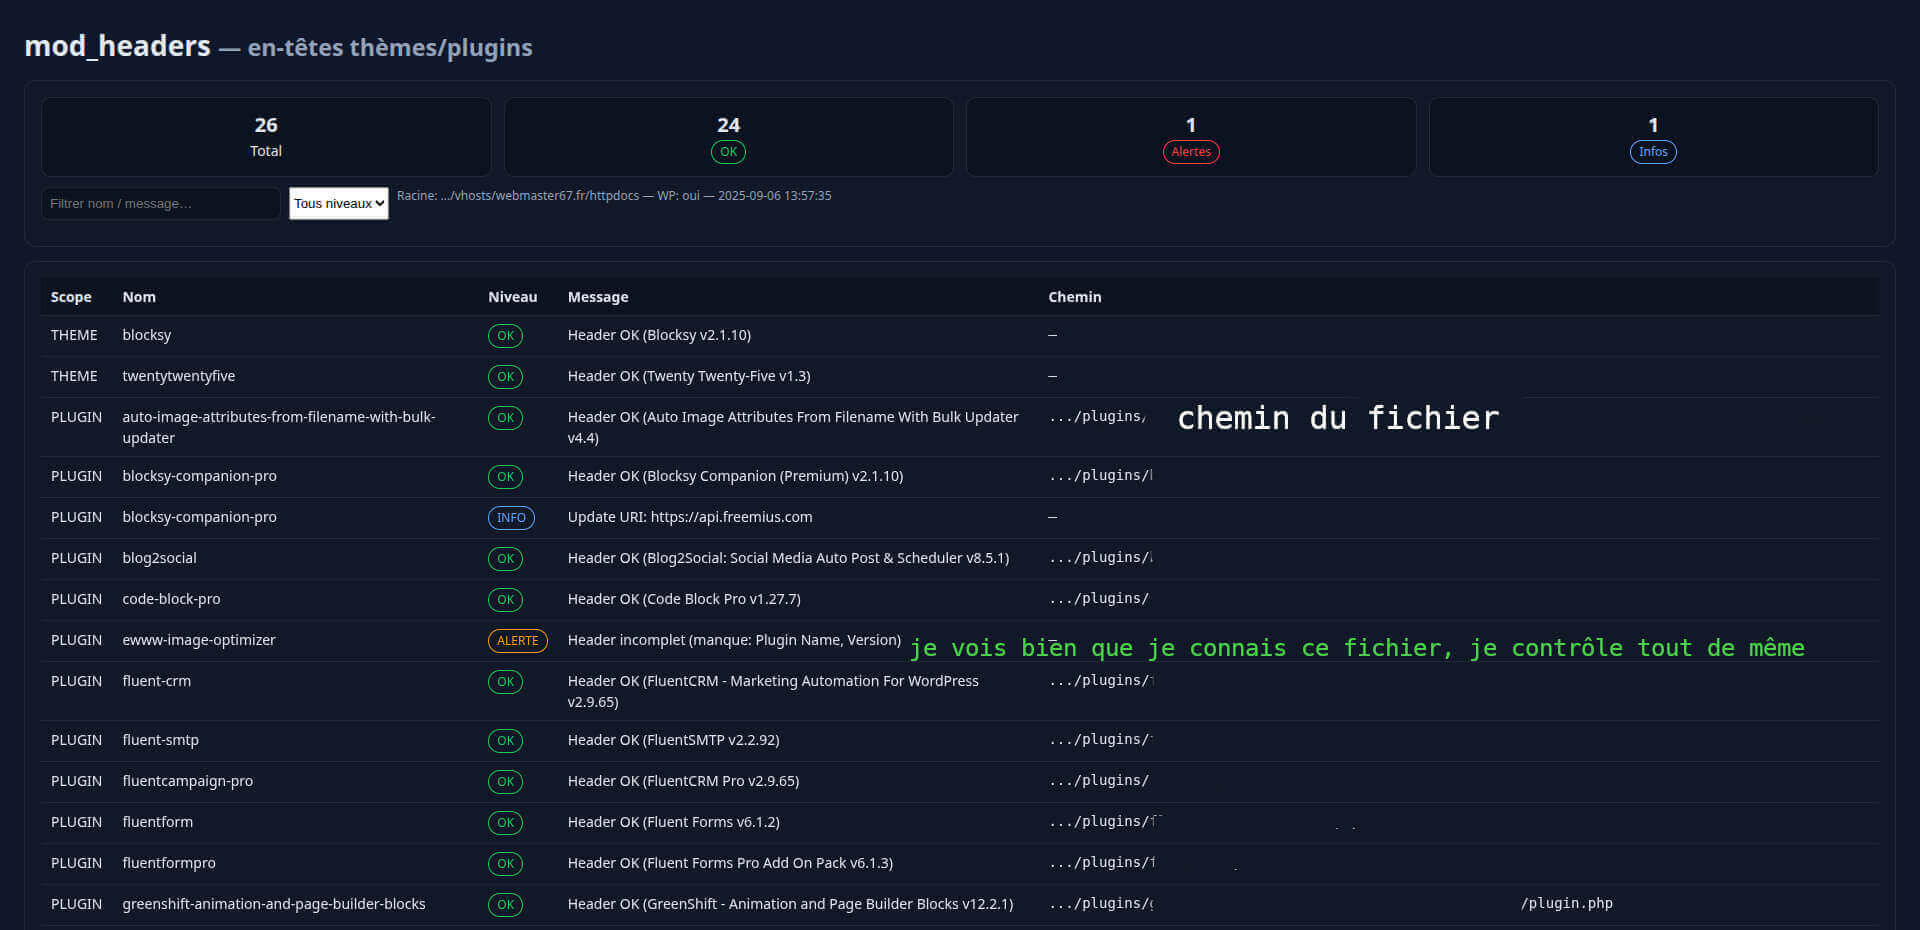Screen dimensions: 1920x930
Task: Click the OK badge on the greenshift-animation row
Action: tap(505, 905)
